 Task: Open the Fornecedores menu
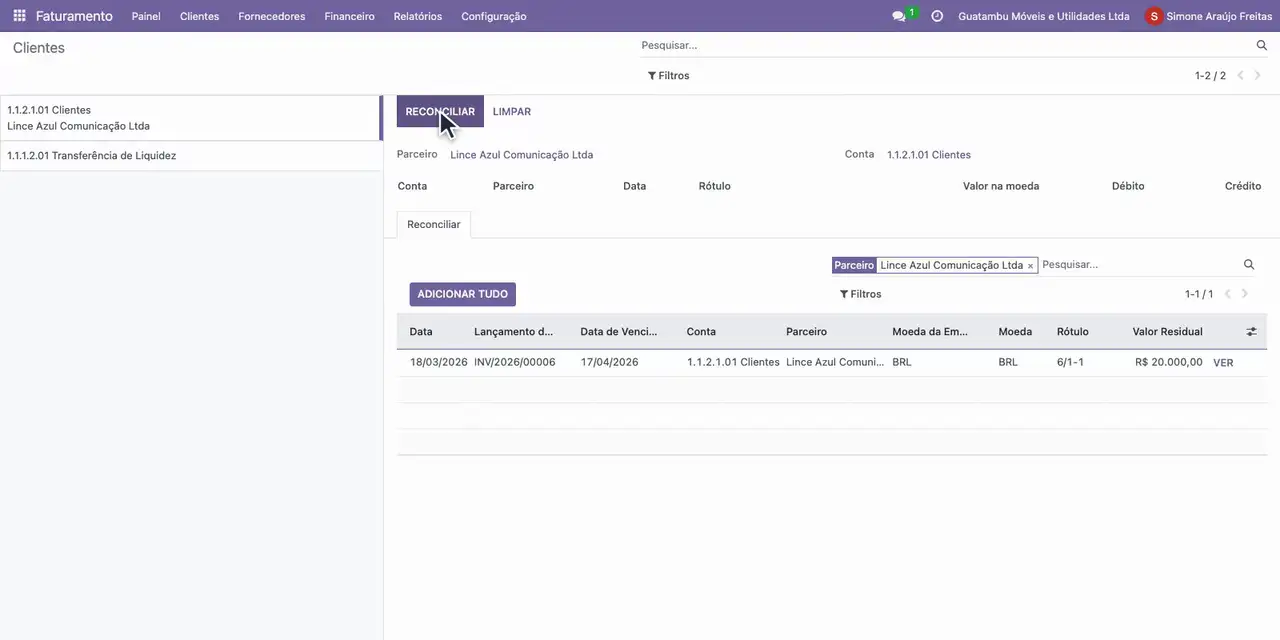tap(272, 16)
